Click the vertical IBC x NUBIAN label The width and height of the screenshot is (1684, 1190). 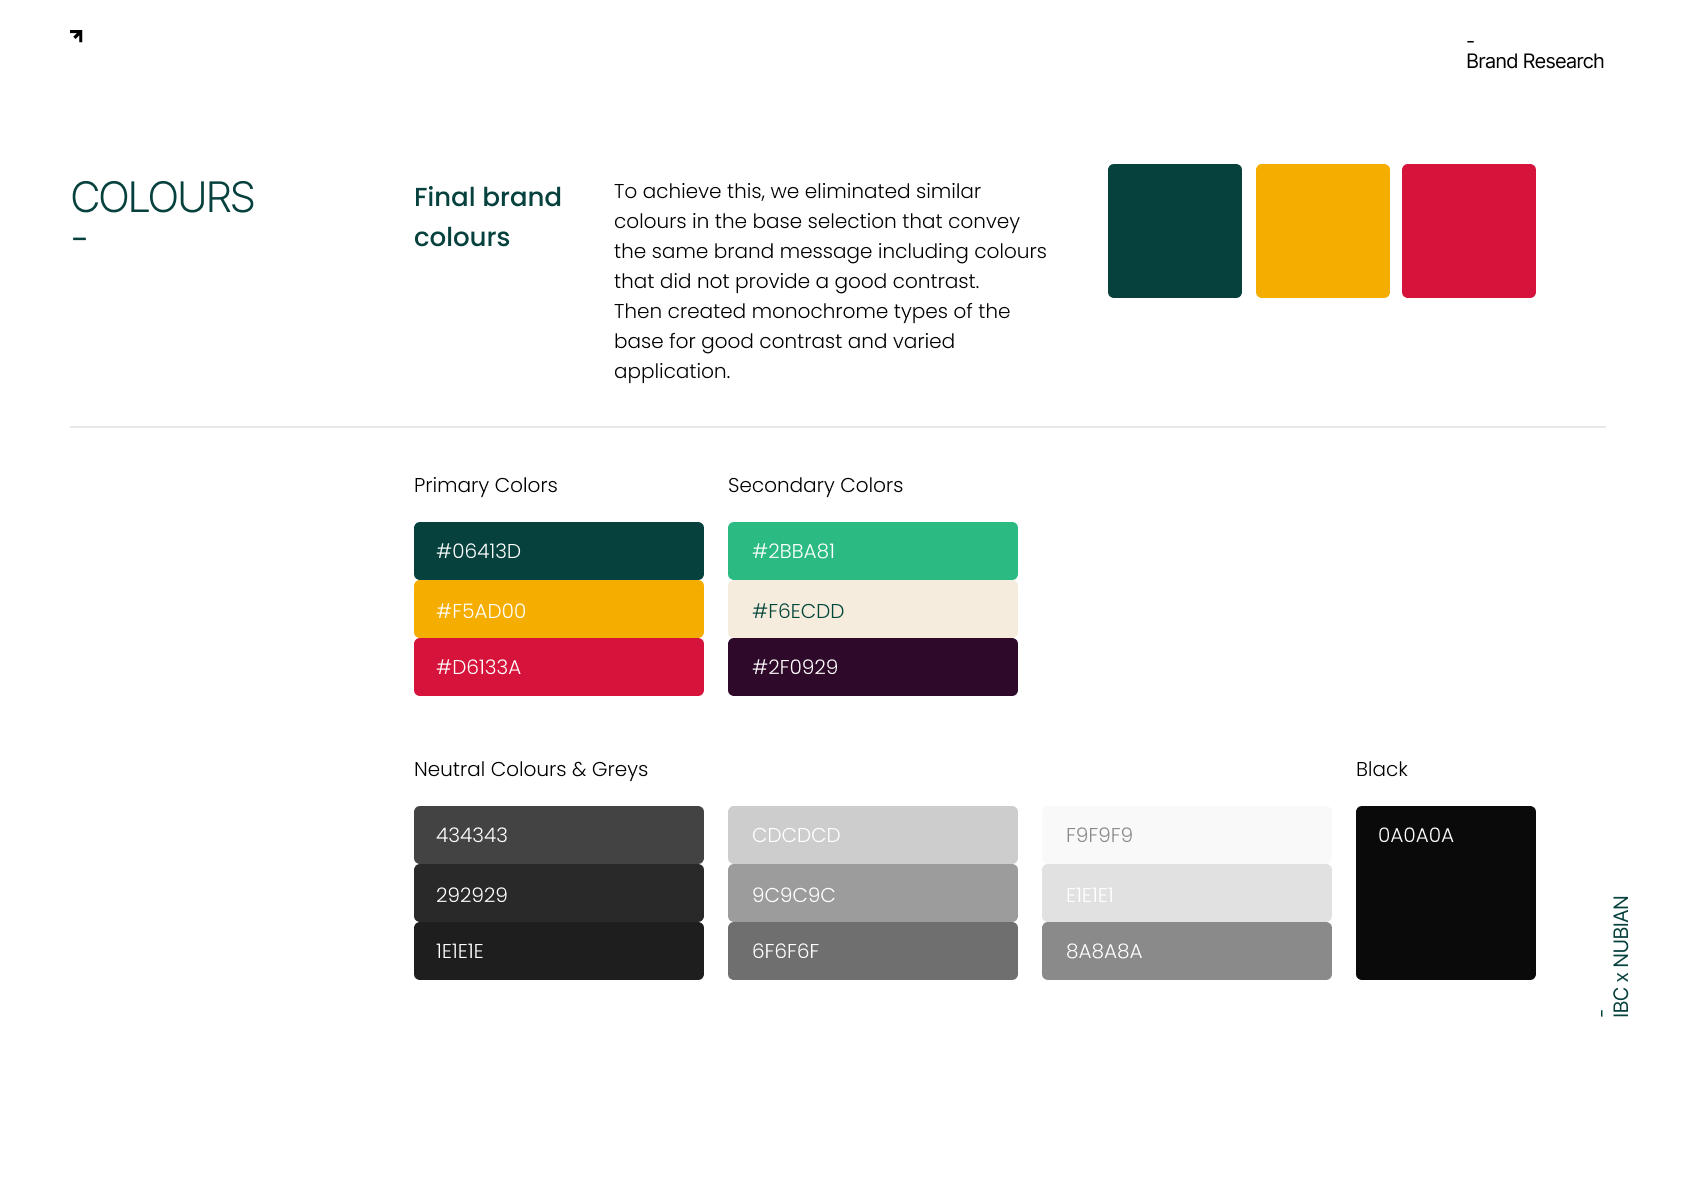click(1621, 956)
